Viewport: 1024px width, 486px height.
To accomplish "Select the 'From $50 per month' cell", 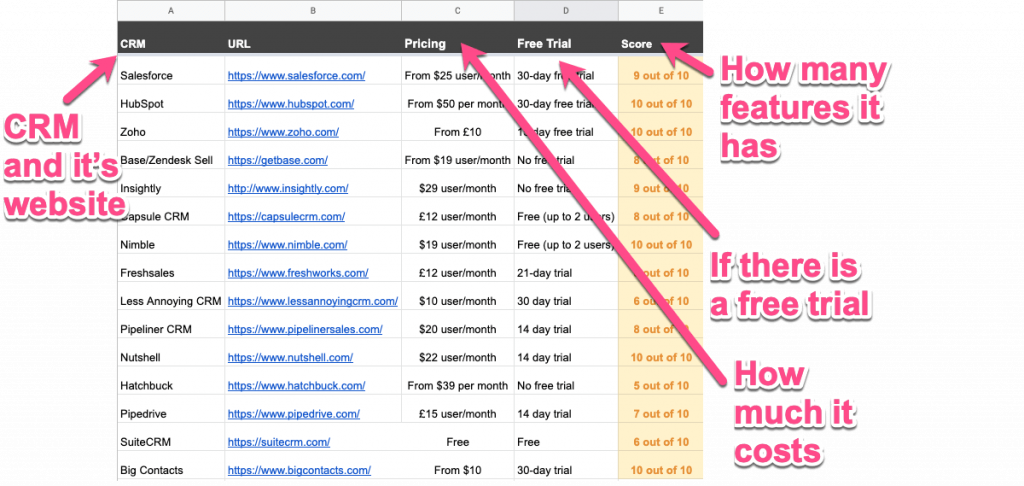I will [458, 99].
